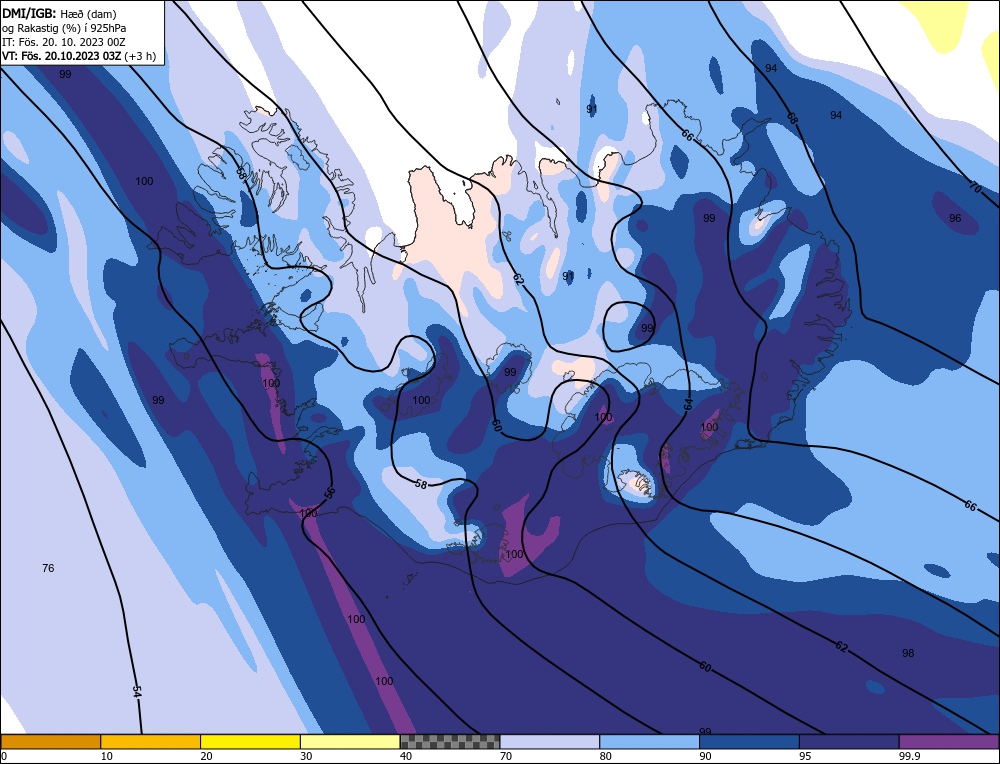
Task: Click the '54' contour label
Action: coord(136,691)
